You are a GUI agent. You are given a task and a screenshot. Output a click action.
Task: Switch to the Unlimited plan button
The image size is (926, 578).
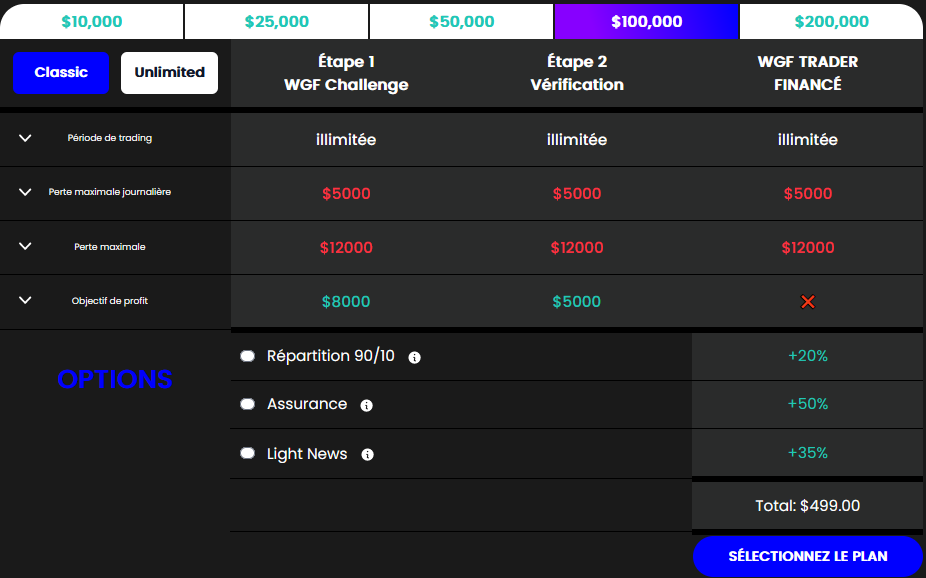click(169, 73)
